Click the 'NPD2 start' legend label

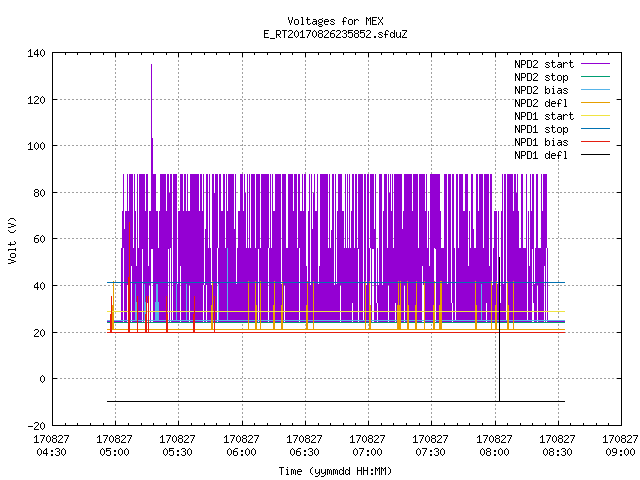[544, 64]
